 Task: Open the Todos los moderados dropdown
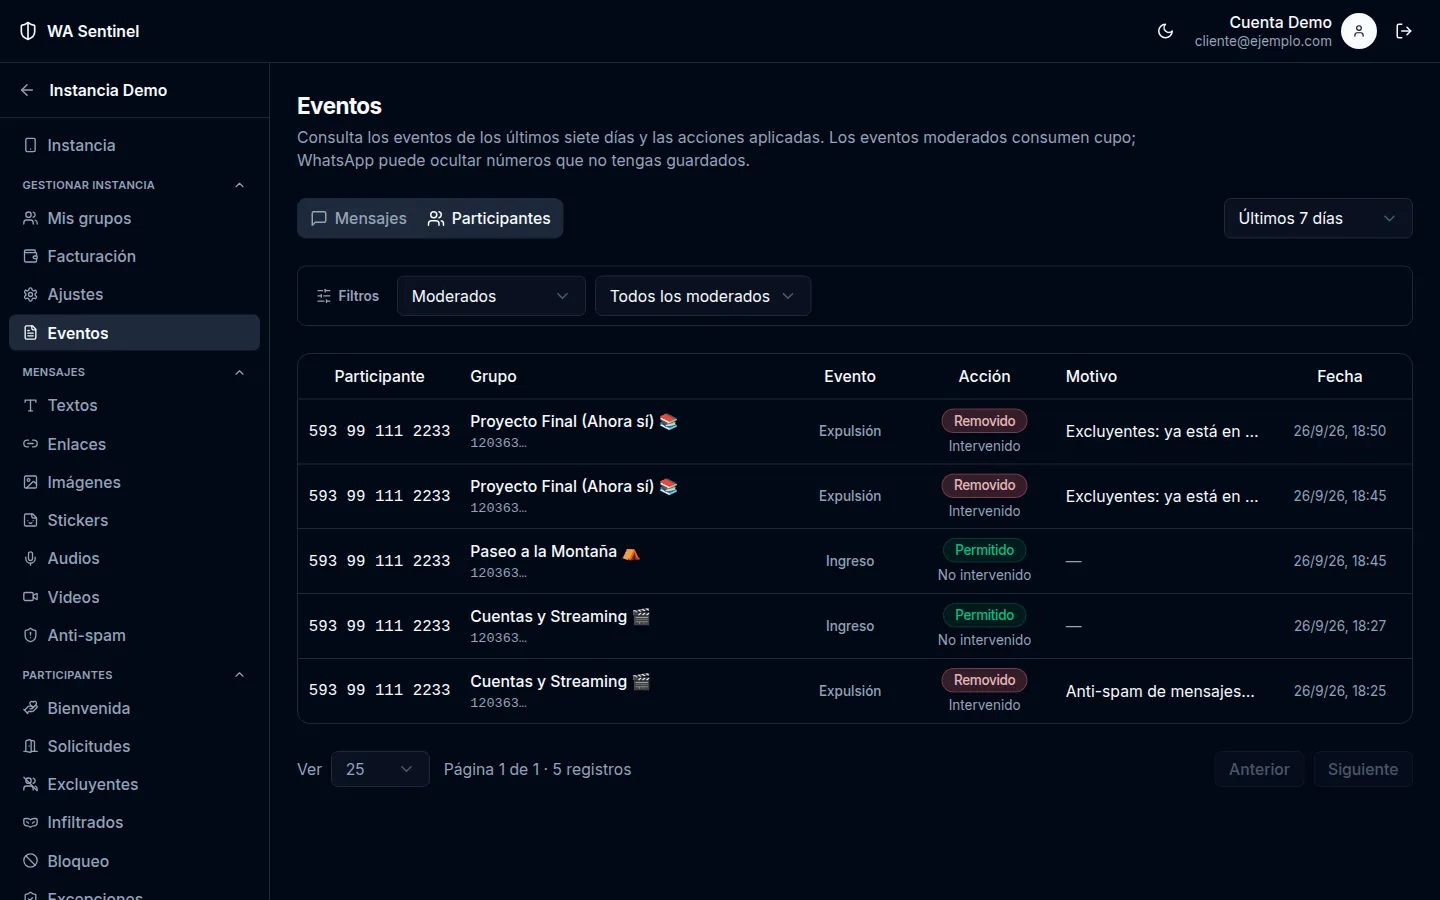703,296
